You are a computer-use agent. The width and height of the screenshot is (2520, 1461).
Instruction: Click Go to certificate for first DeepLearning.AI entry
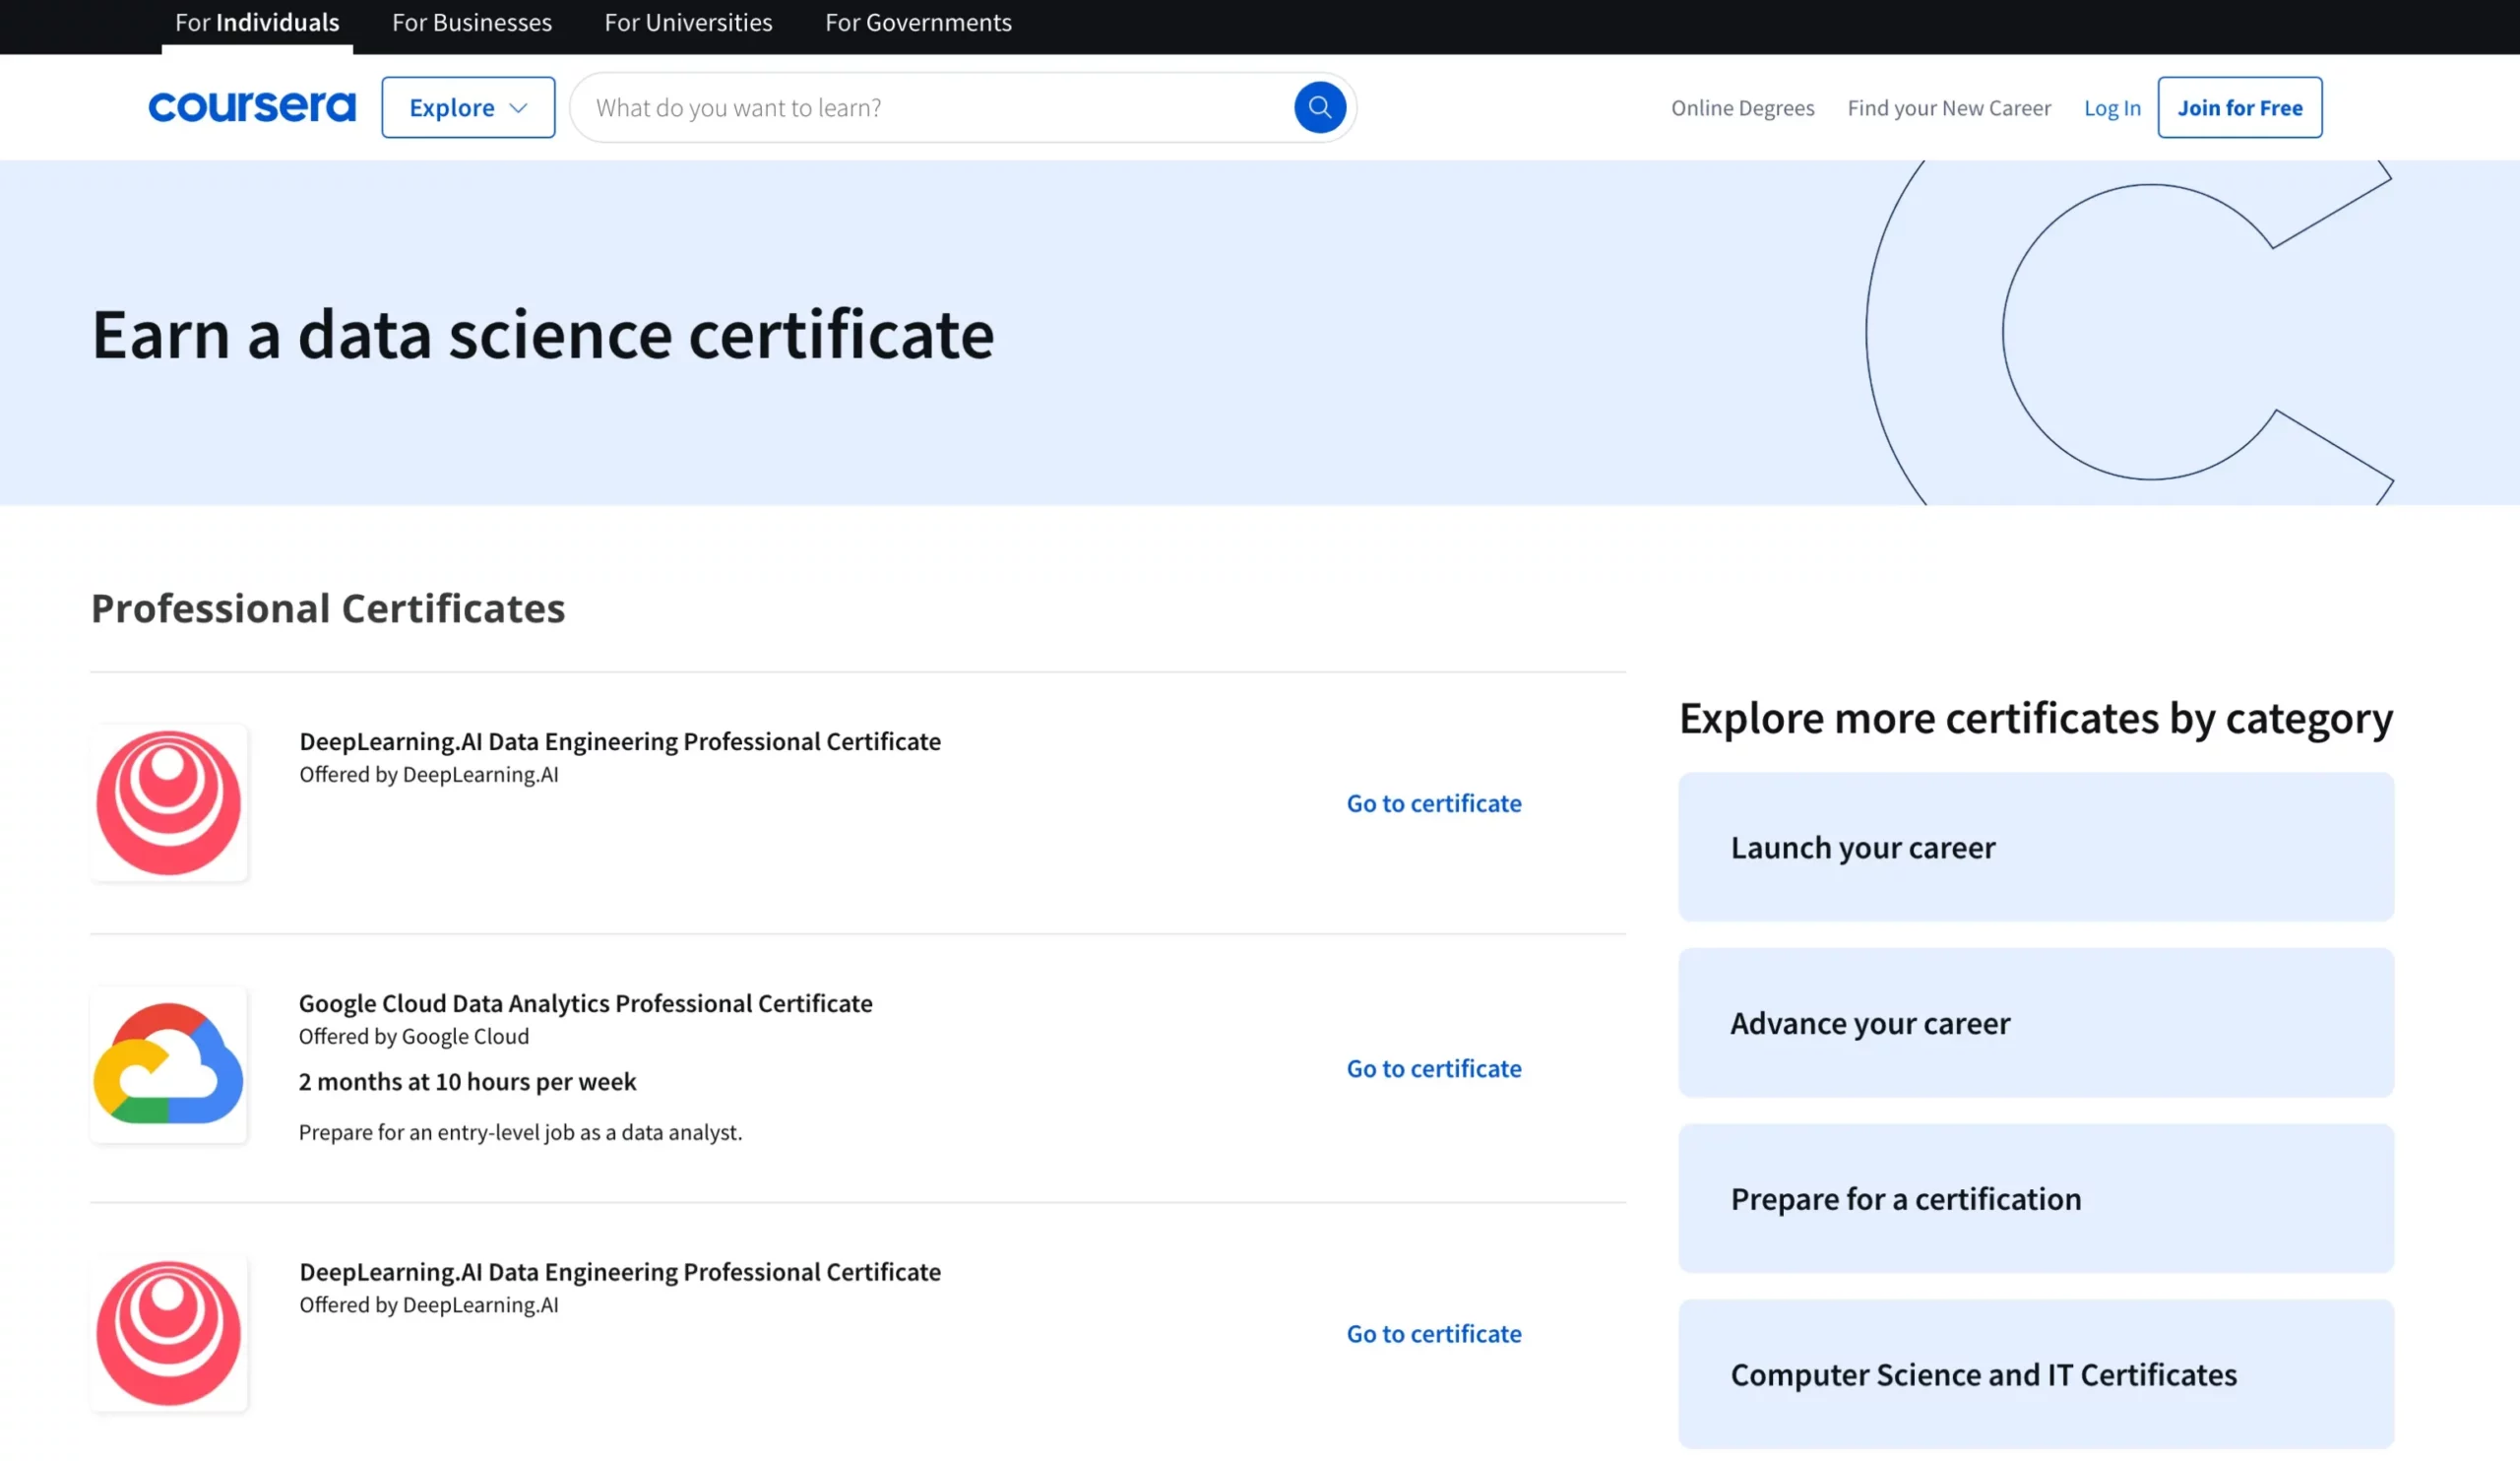[x=1433, y=803]
